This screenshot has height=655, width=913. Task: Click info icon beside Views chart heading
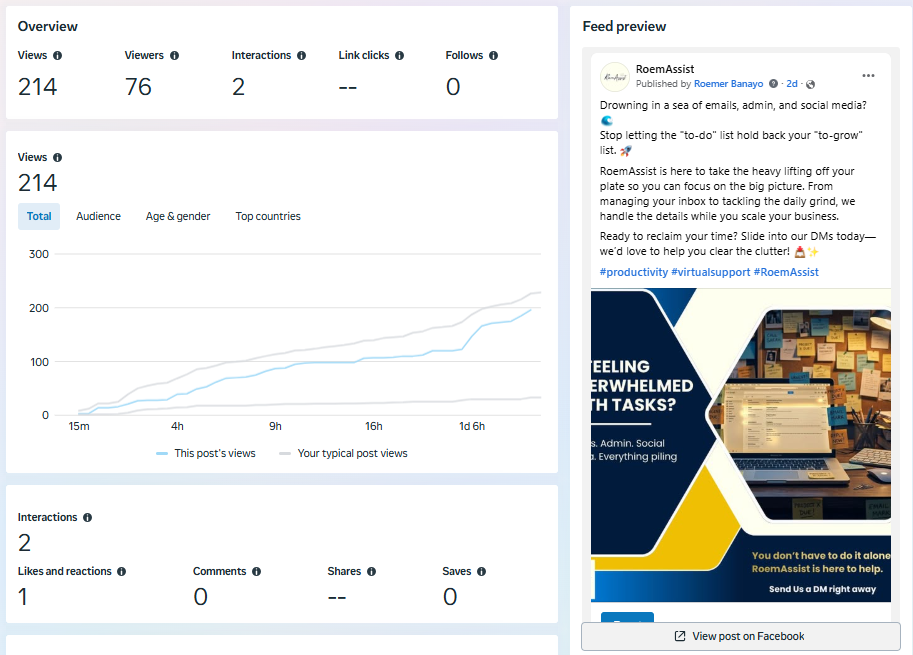pyautogui.click(x=57, y=158)
